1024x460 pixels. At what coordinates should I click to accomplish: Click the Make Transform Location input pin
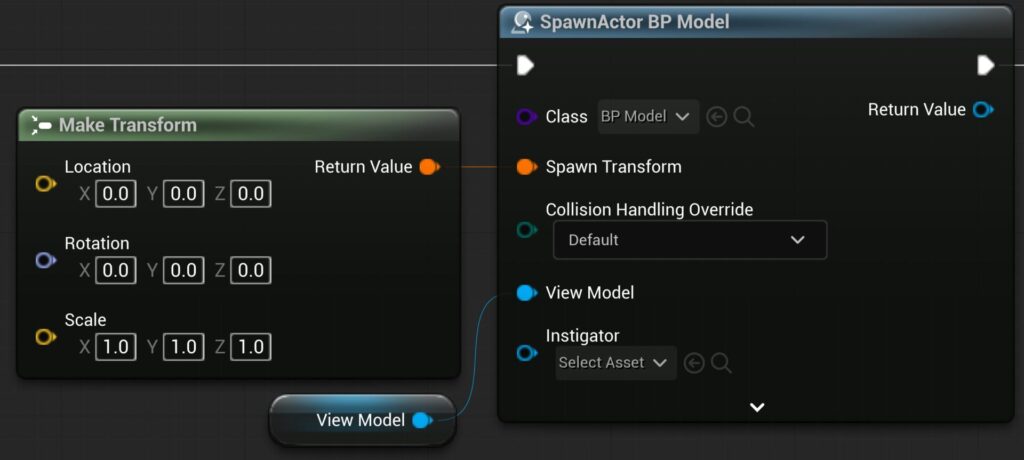coord(45,184)
